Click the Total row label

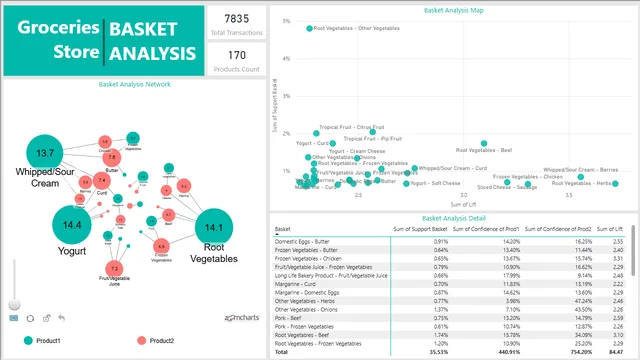(x=281, y=352)
